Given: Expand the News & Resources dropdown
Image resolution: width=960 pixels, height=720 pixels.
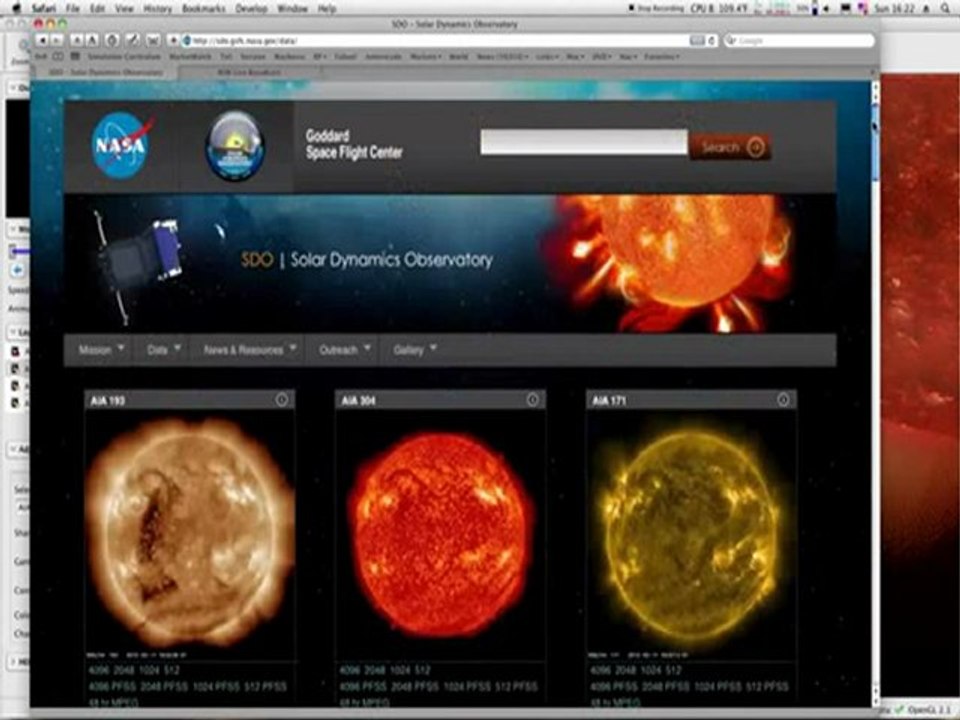Looking at the screenshot, I should coord(249,350).
